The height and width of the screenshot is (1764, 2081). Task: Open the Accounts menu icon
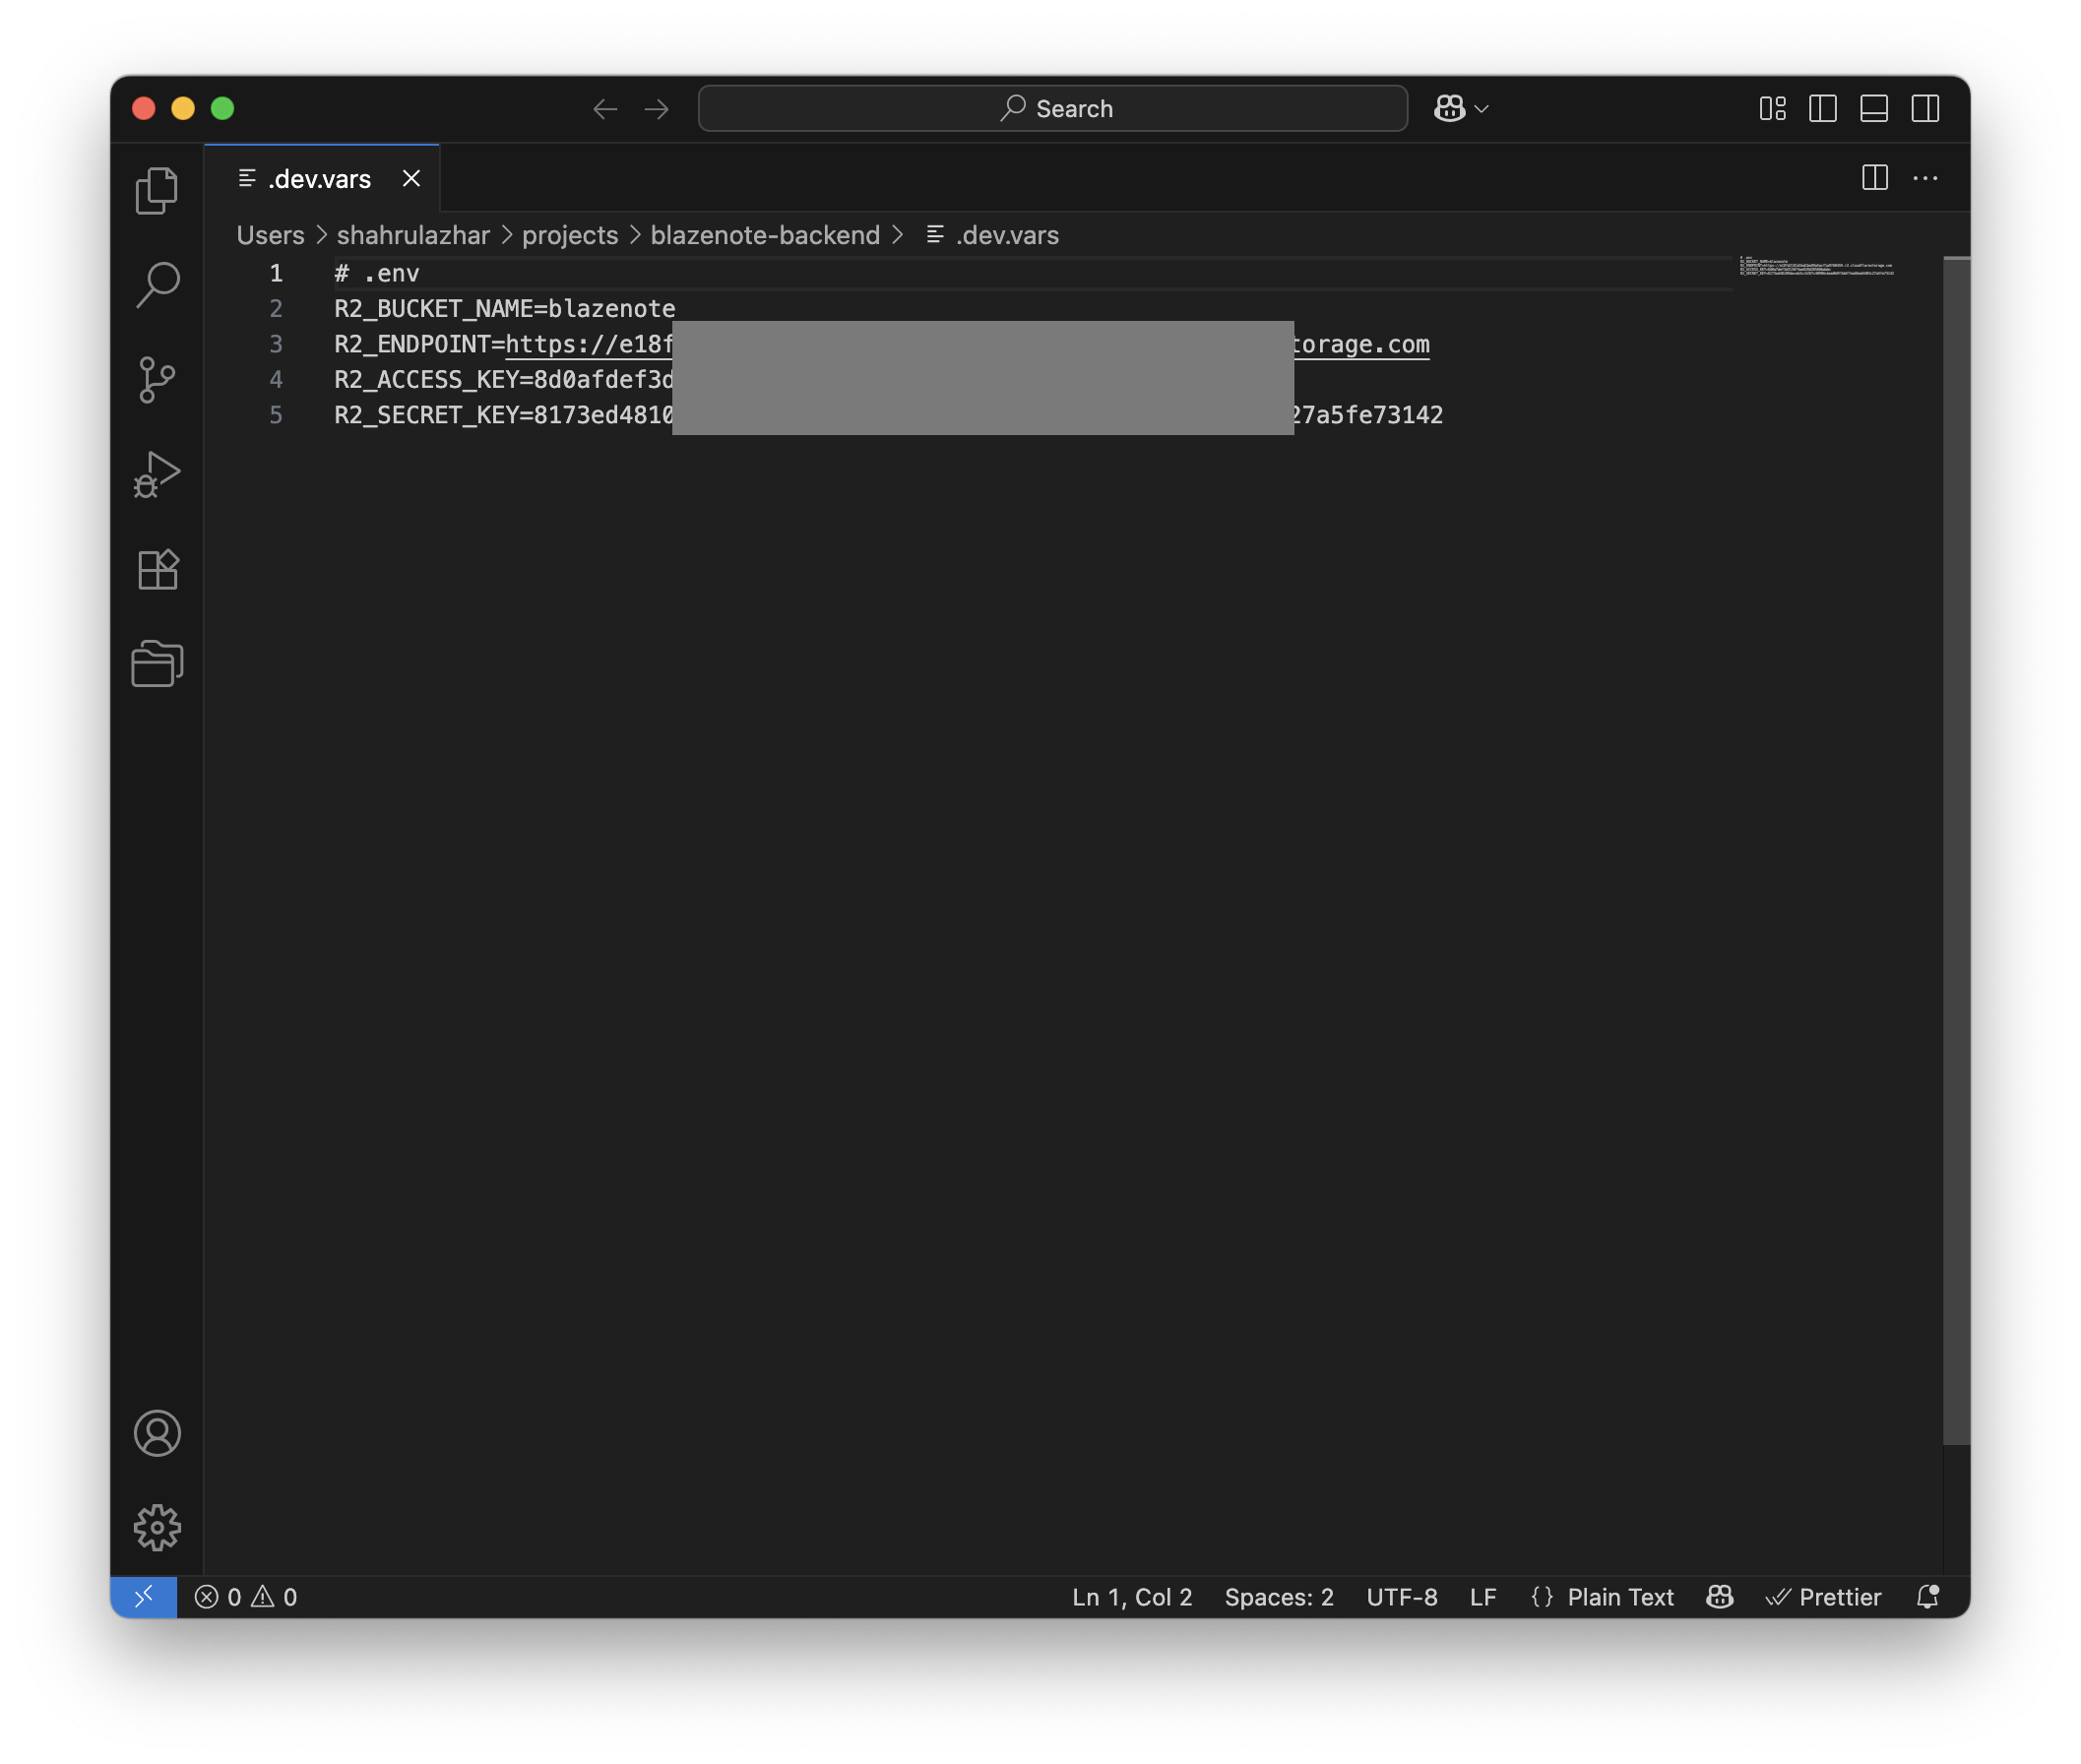point(157,1433)
